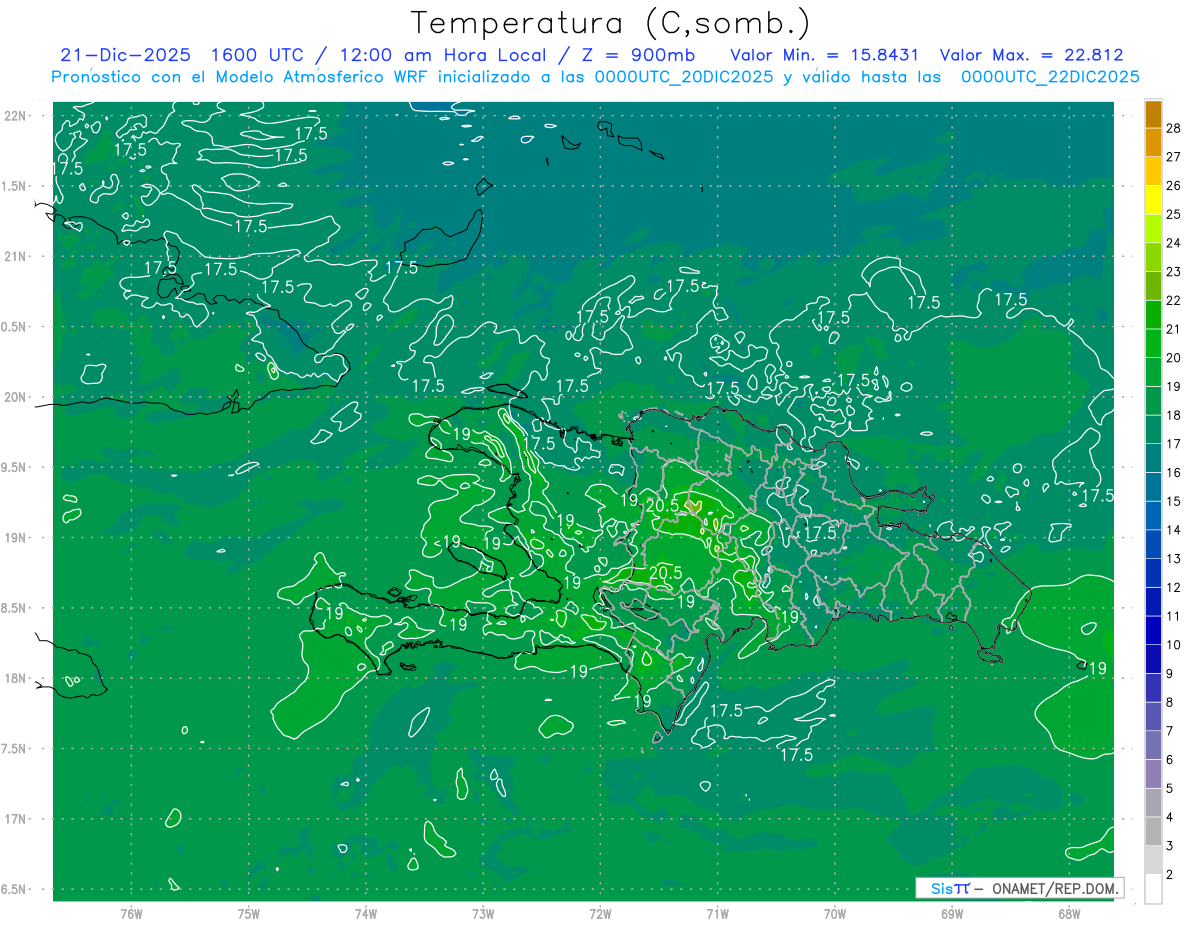Click the "15" label on the color scale

coord(1174,501)
